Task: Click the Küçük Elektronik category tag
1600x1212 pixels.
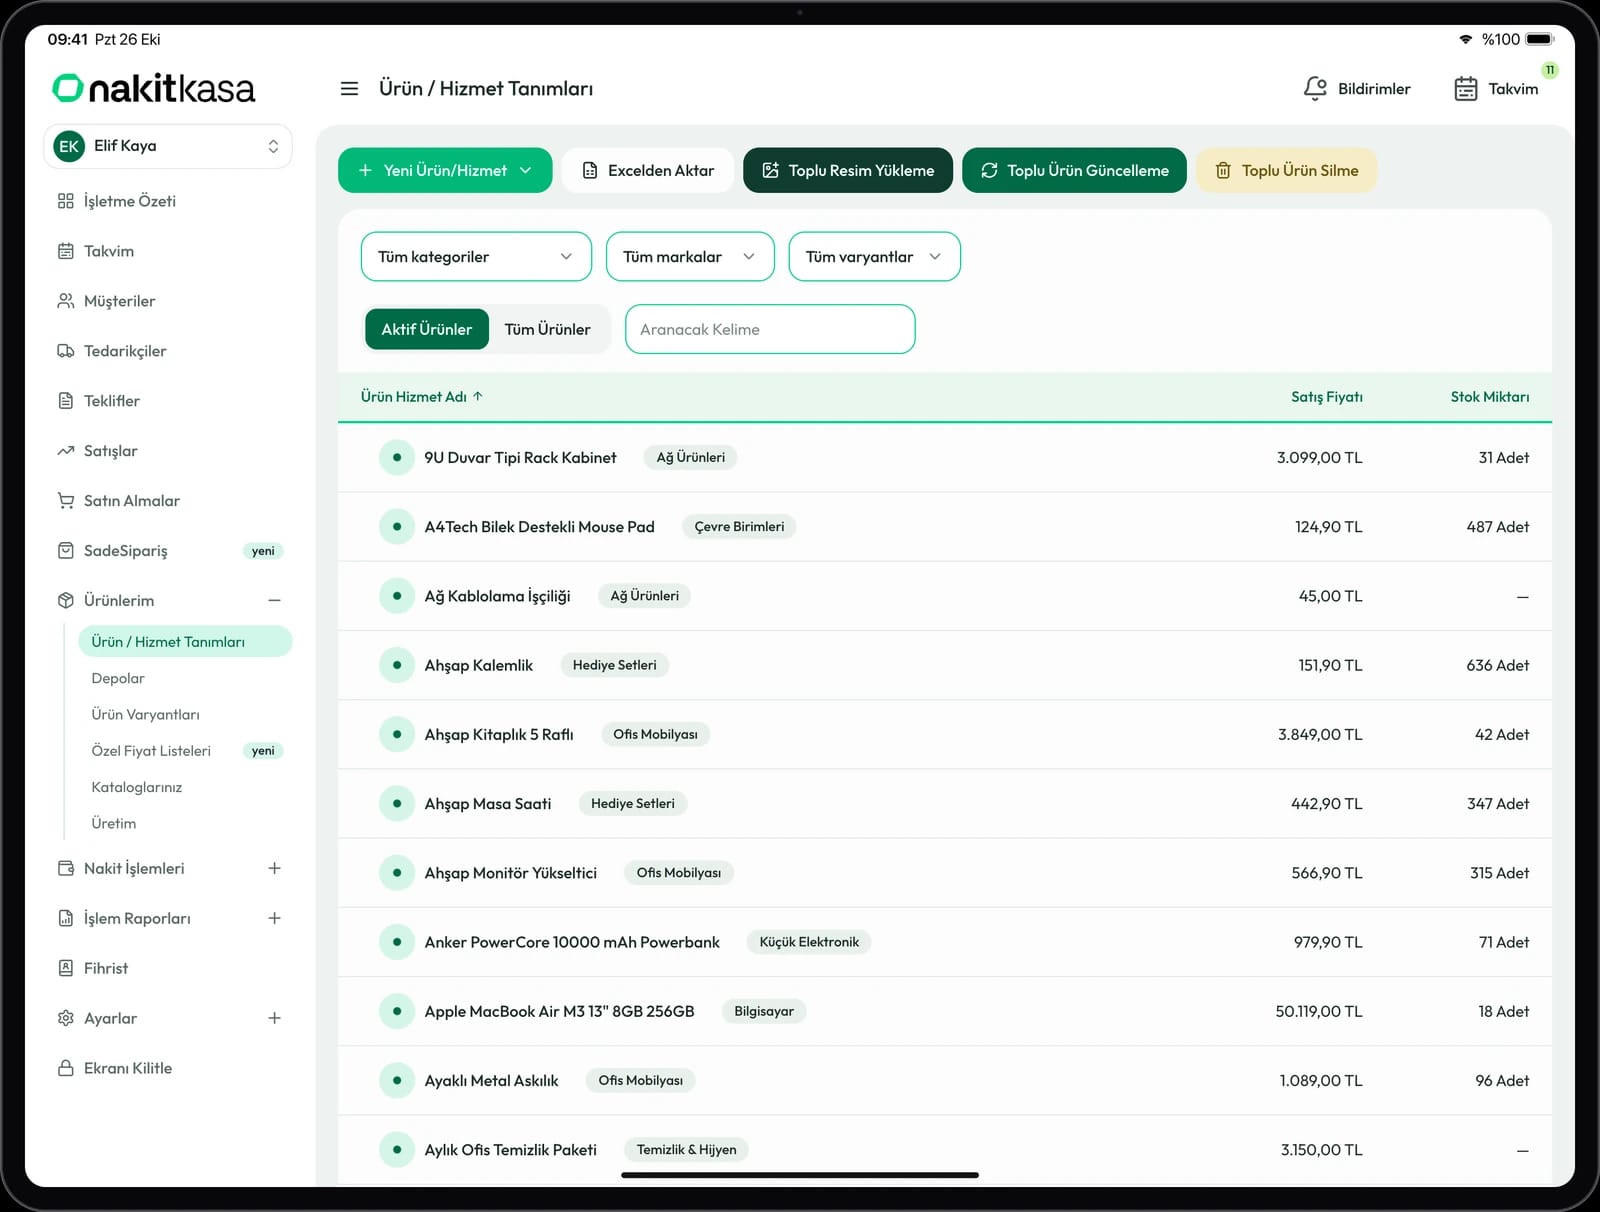Action: click(x=809, y=942)
